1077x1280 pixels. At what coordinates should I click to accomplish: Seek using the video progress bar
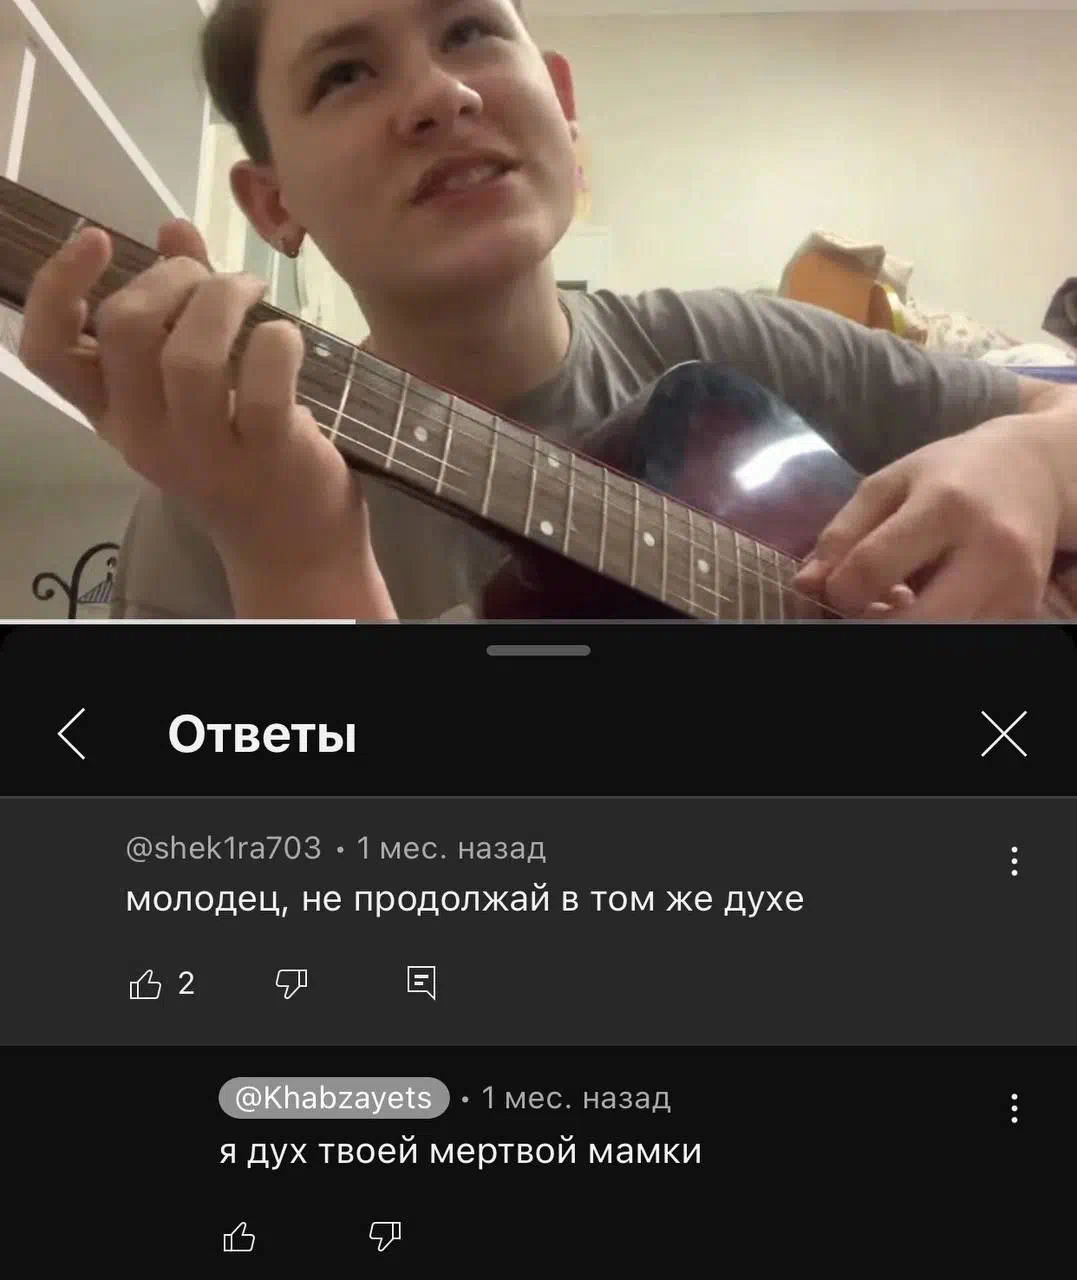pos(538,621)
